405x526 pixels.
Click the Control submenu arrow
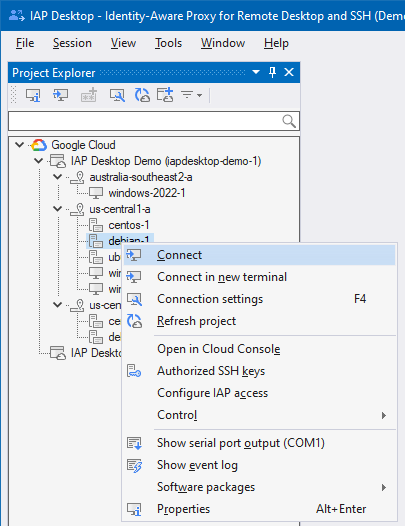click(384, 415)
